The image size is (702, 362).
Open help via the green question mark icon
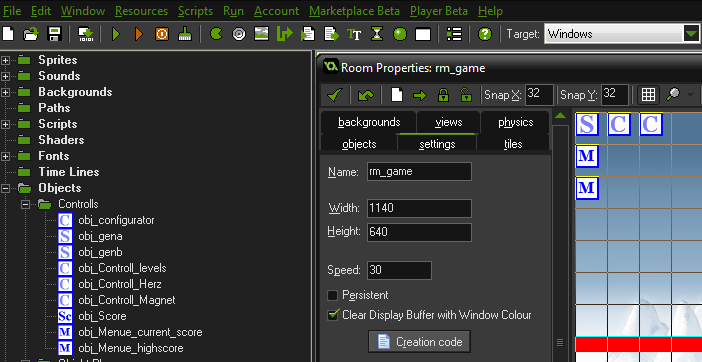pos(485,34)
